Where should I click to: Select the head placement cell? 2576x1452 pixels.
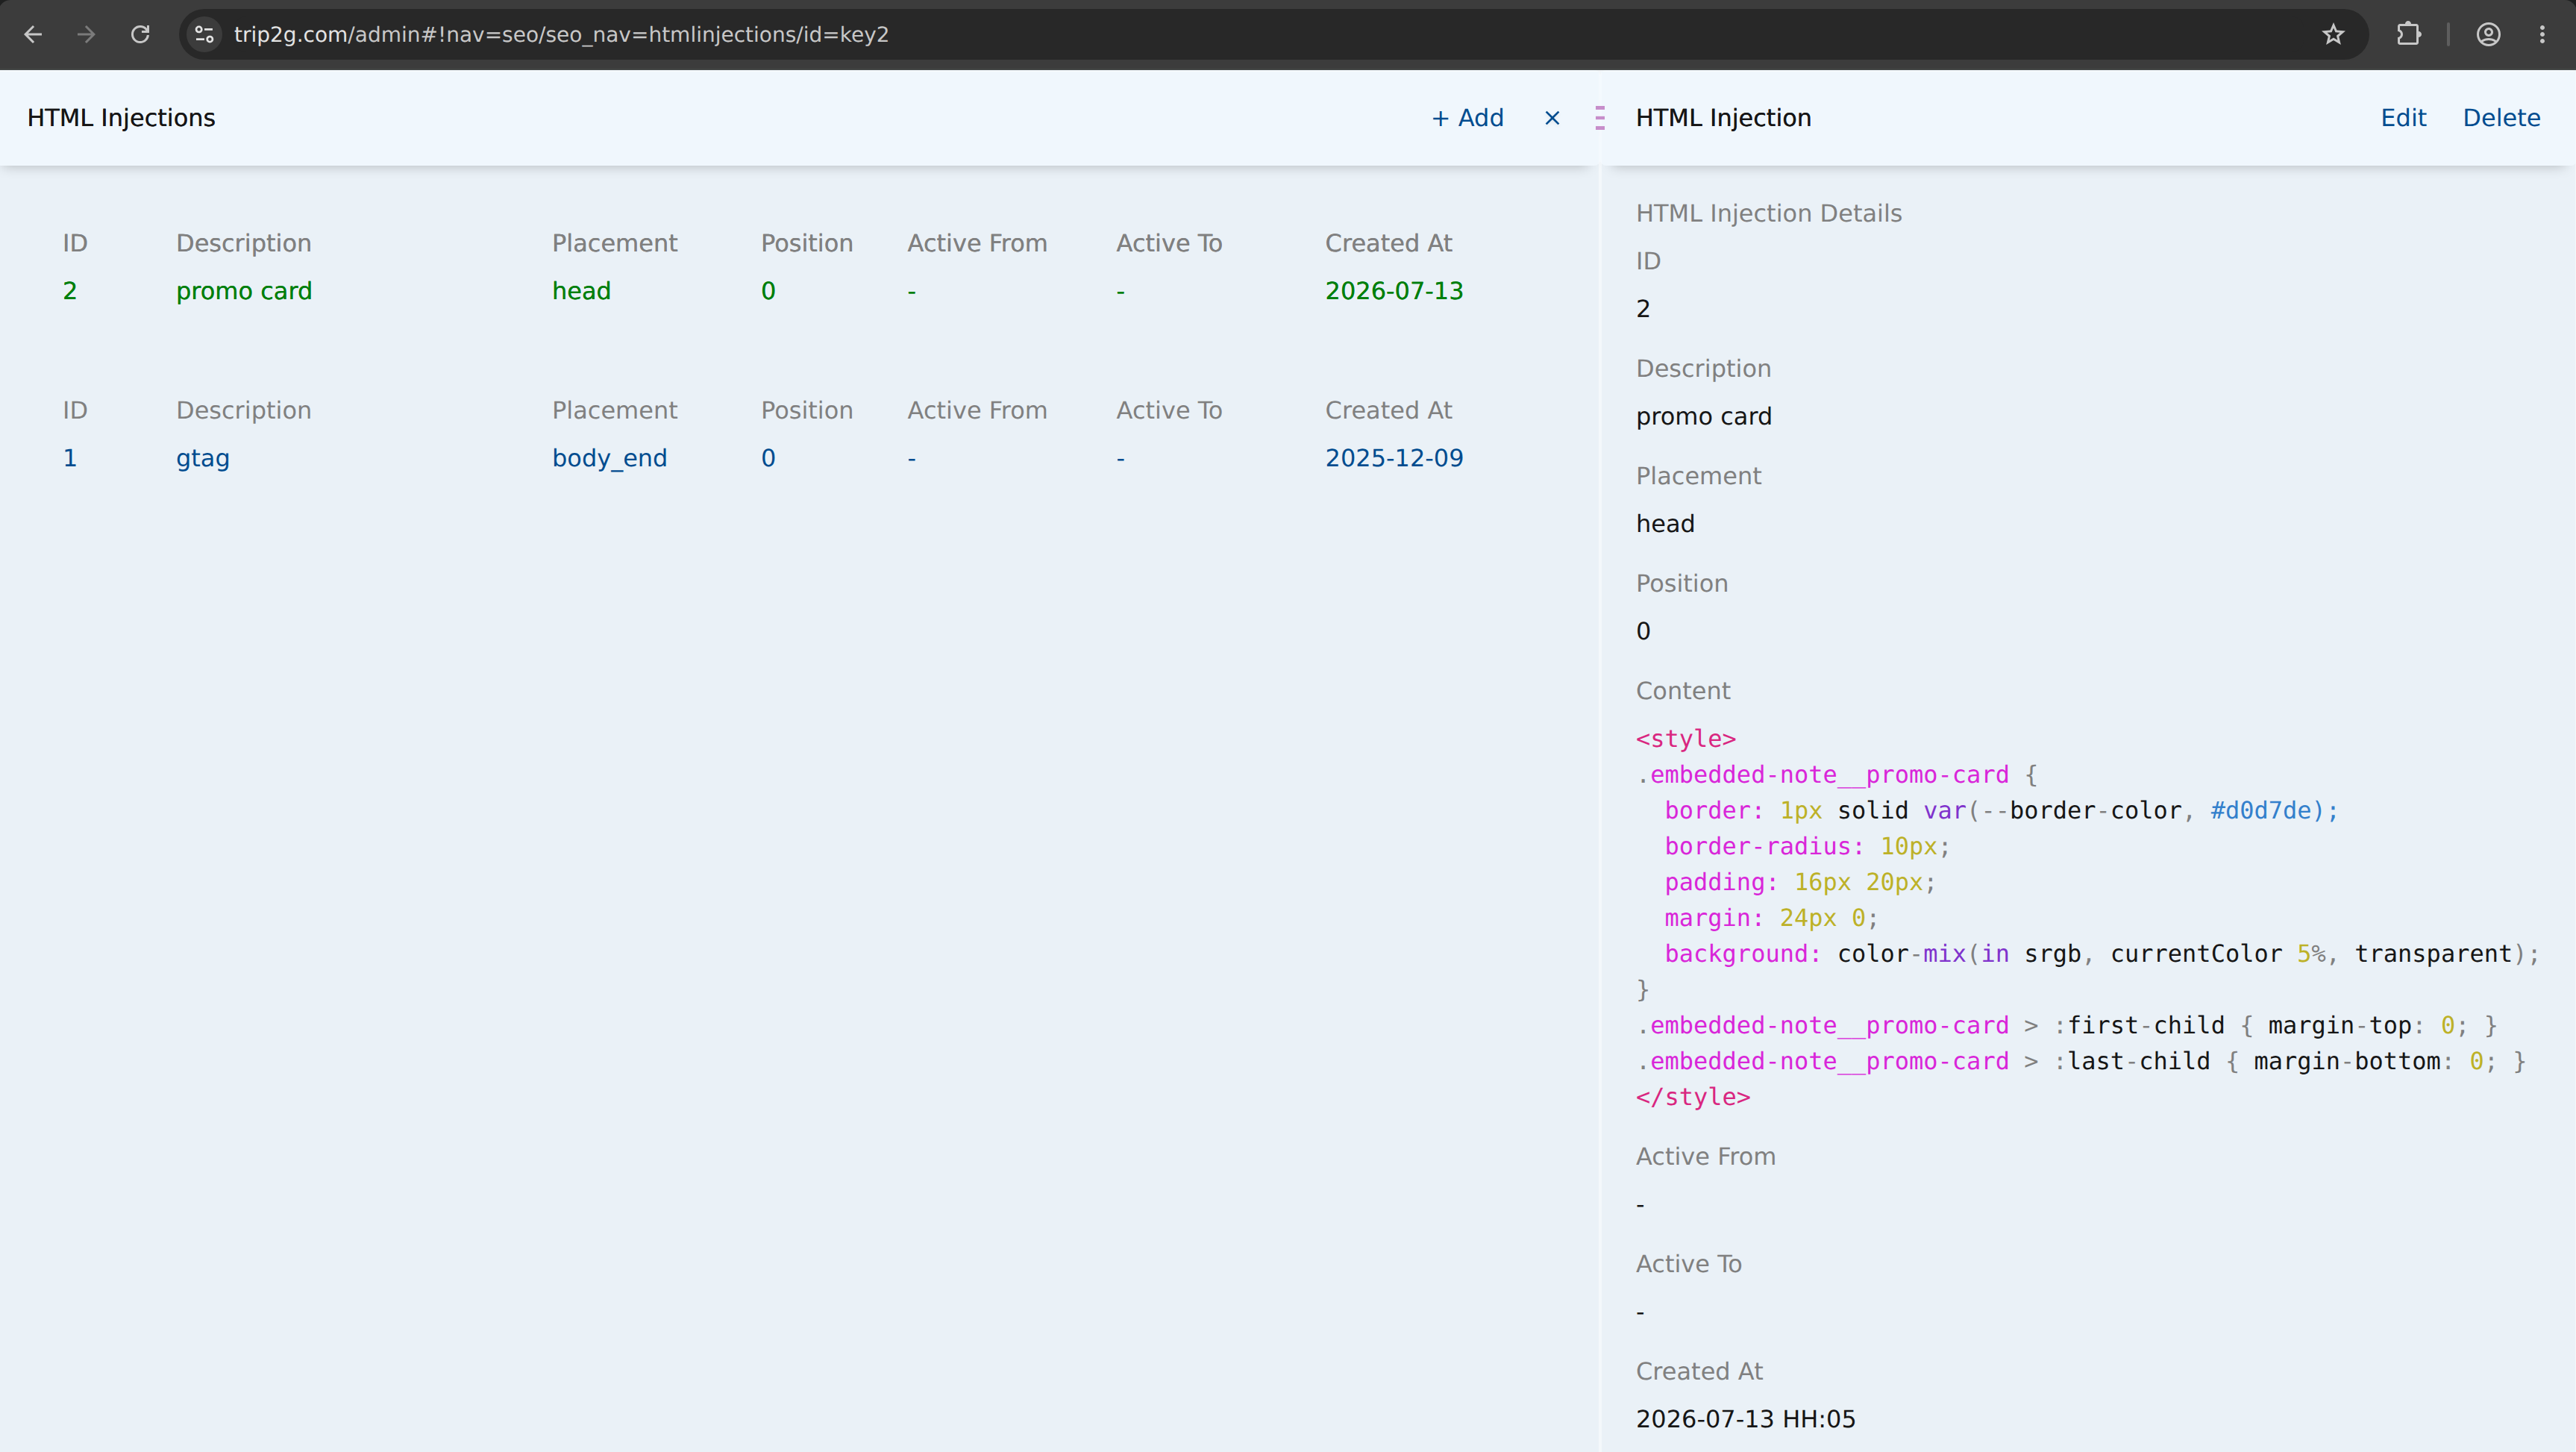581,291
